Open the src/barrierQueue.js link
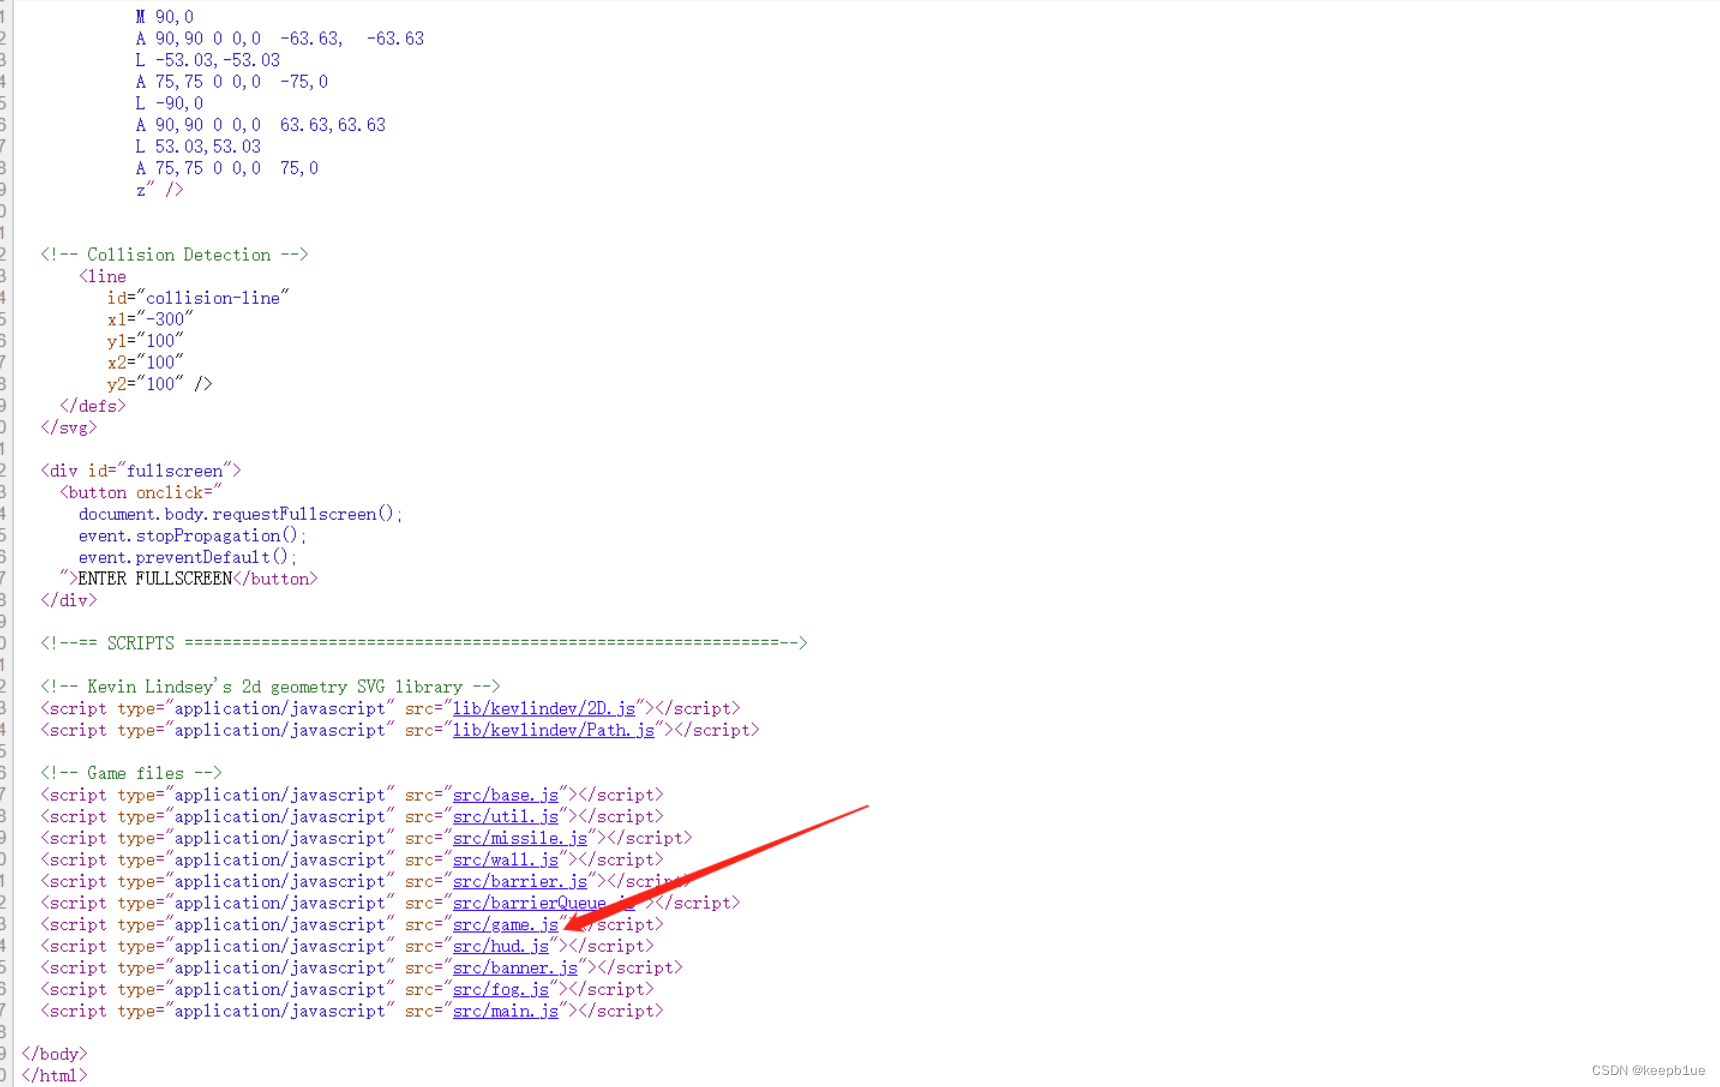The image size is (1720, 1087). point(544,903)
